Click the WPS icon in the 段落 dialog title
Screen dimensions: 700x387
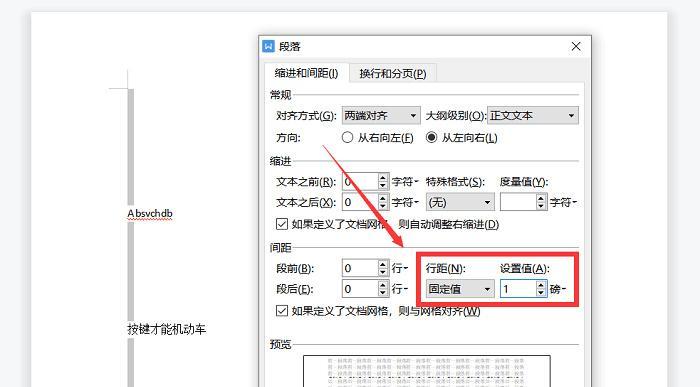coord(268,46)
